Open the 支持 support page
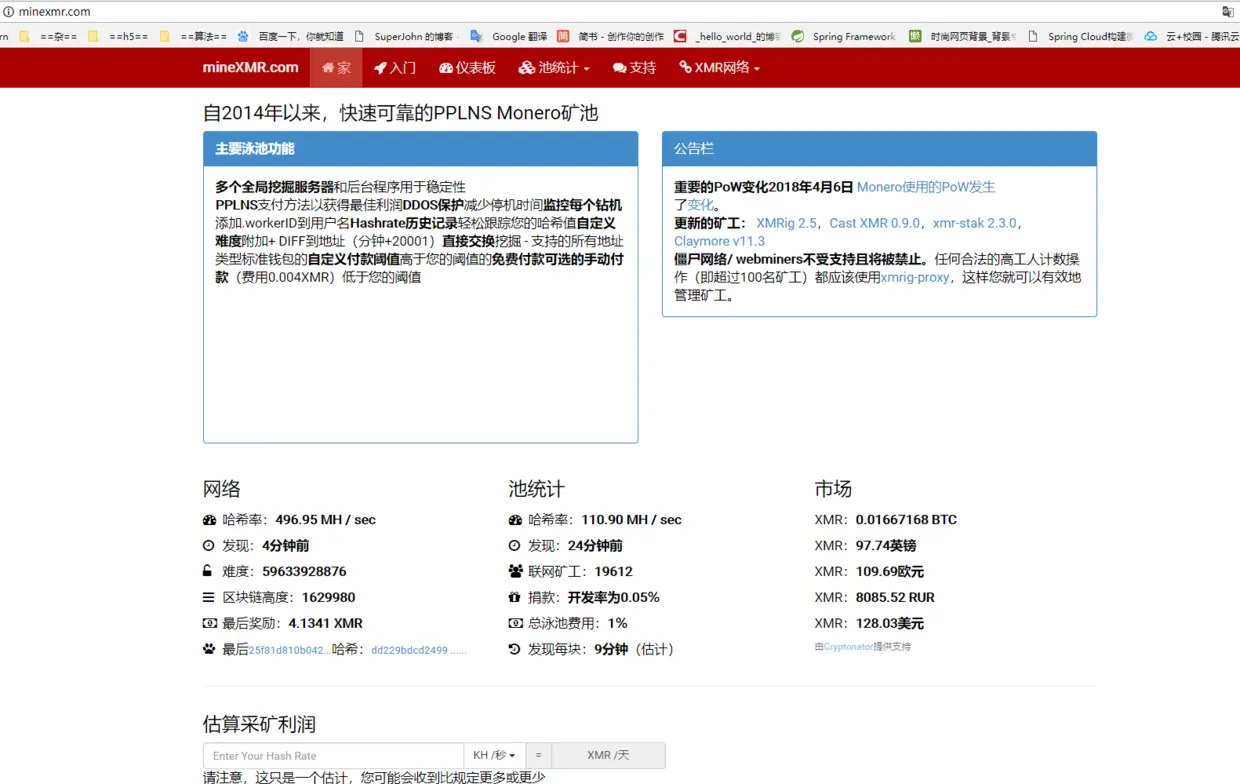The height and width of the screenshot is (784, 1240). tap(634, 68)
